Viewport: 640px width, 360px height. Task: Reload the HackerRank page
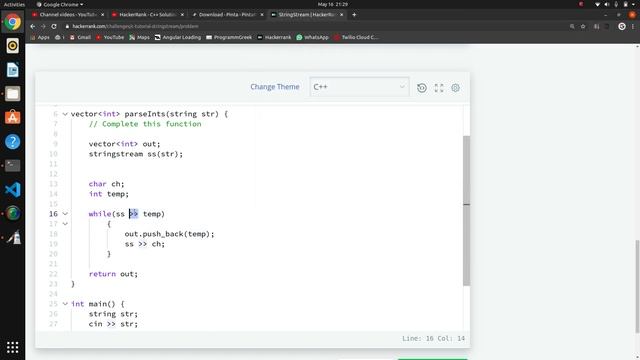[54, 26]
